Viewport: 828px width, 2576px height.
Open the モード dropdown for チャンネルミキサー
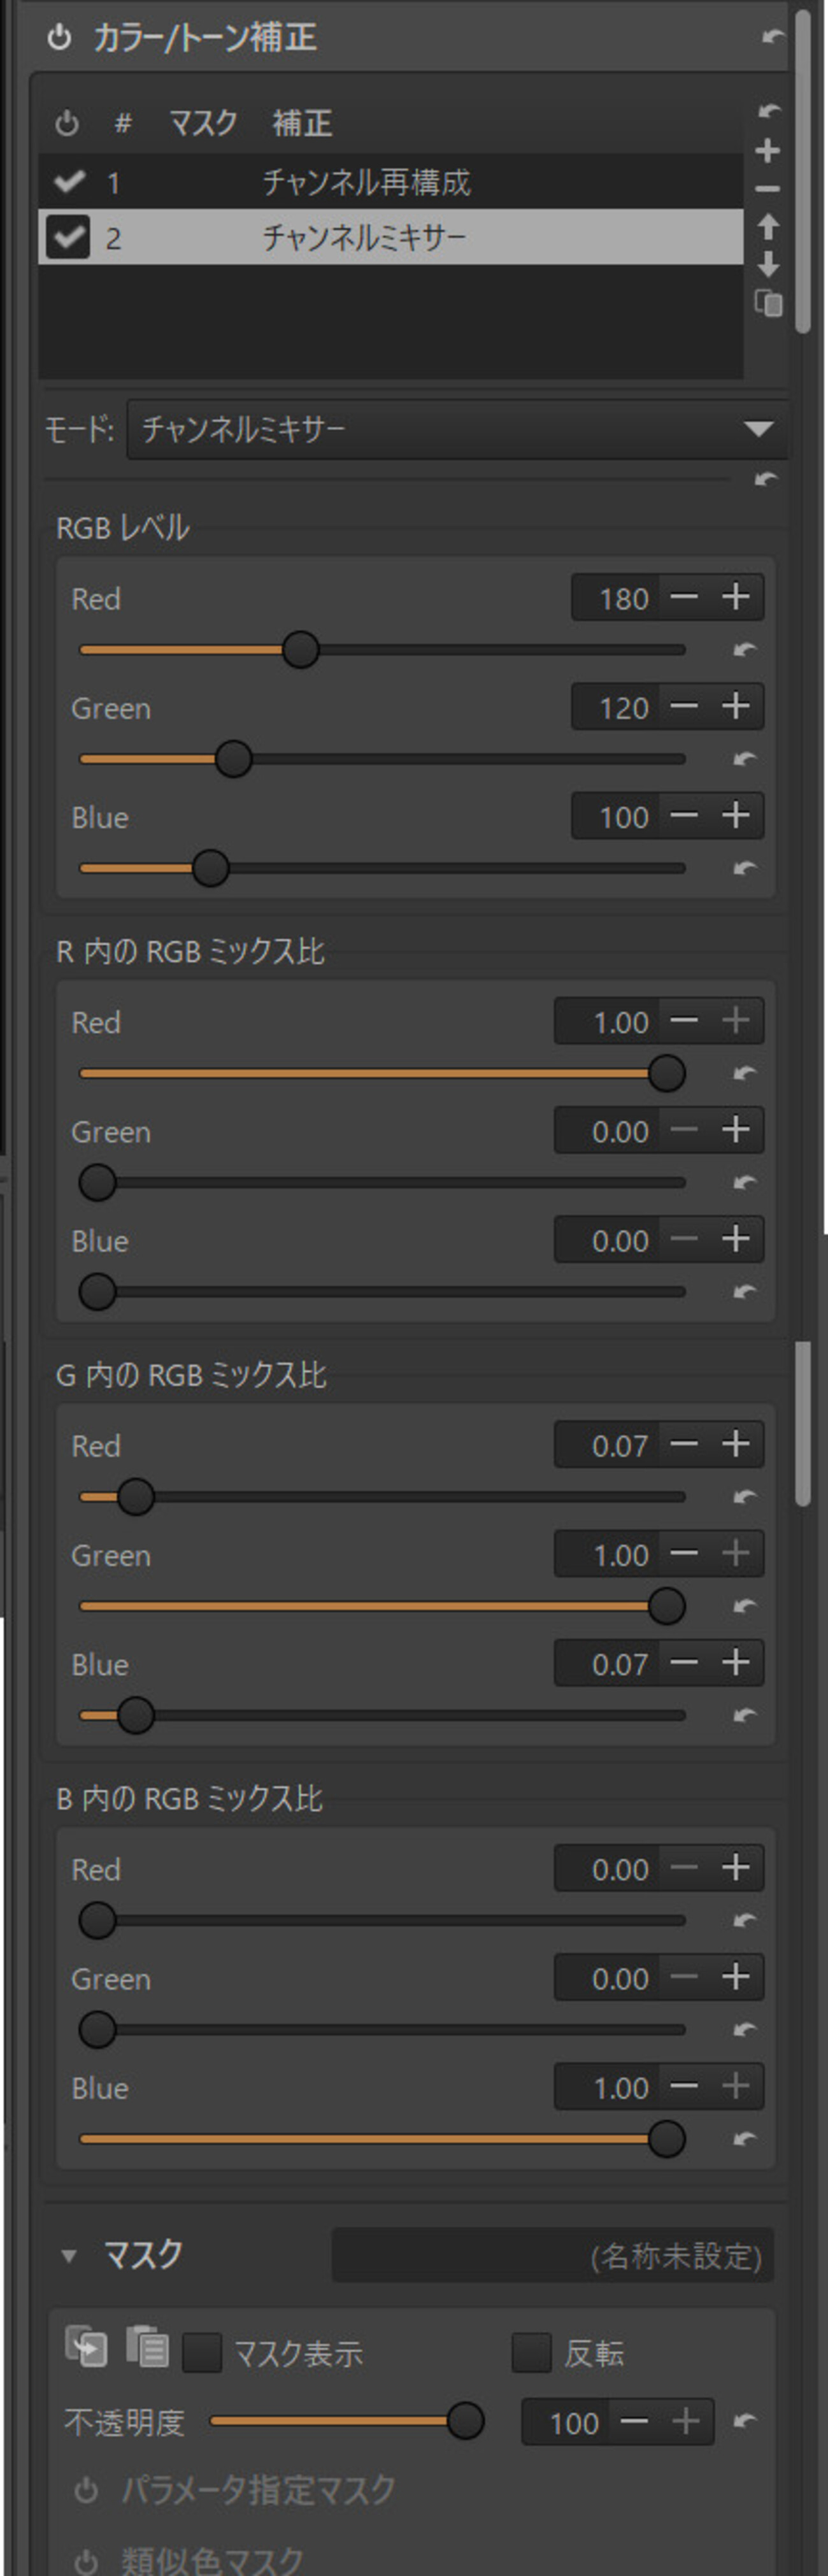(457, 429)
